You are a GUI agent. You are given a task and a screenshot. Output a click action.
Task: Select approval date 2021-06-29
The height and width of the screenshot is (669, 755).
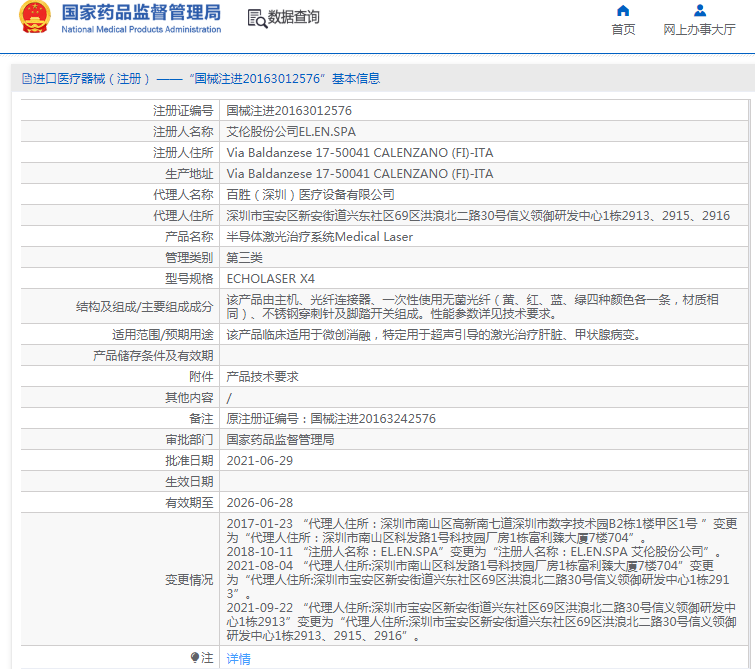click(260, 460)
